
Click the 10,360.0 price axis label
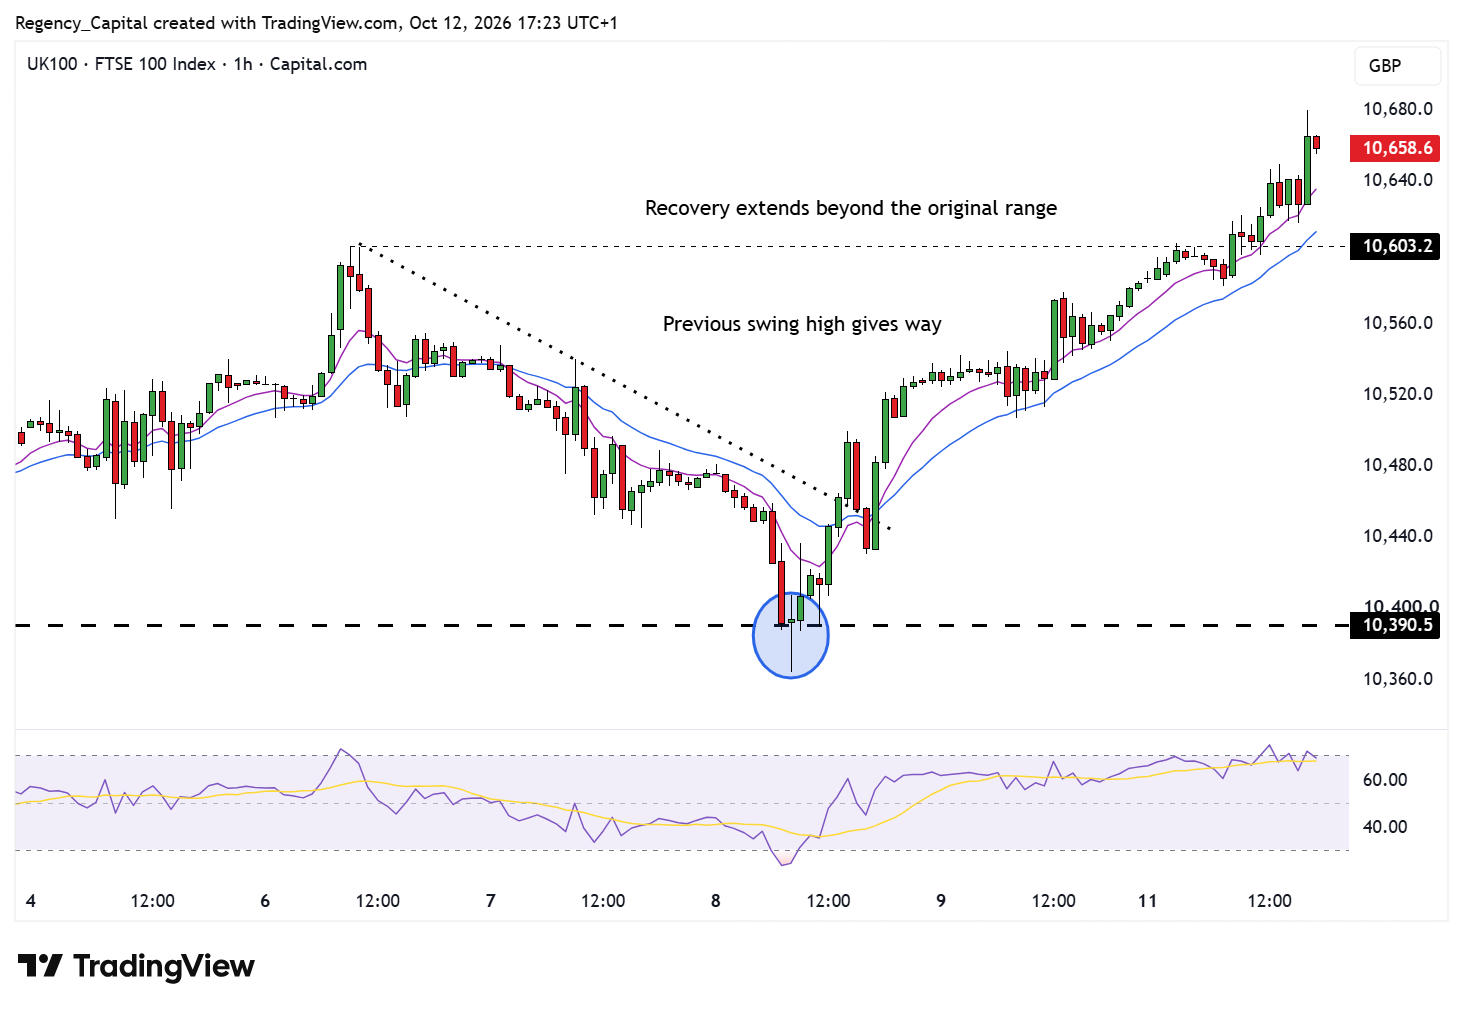pos(1397,679)
